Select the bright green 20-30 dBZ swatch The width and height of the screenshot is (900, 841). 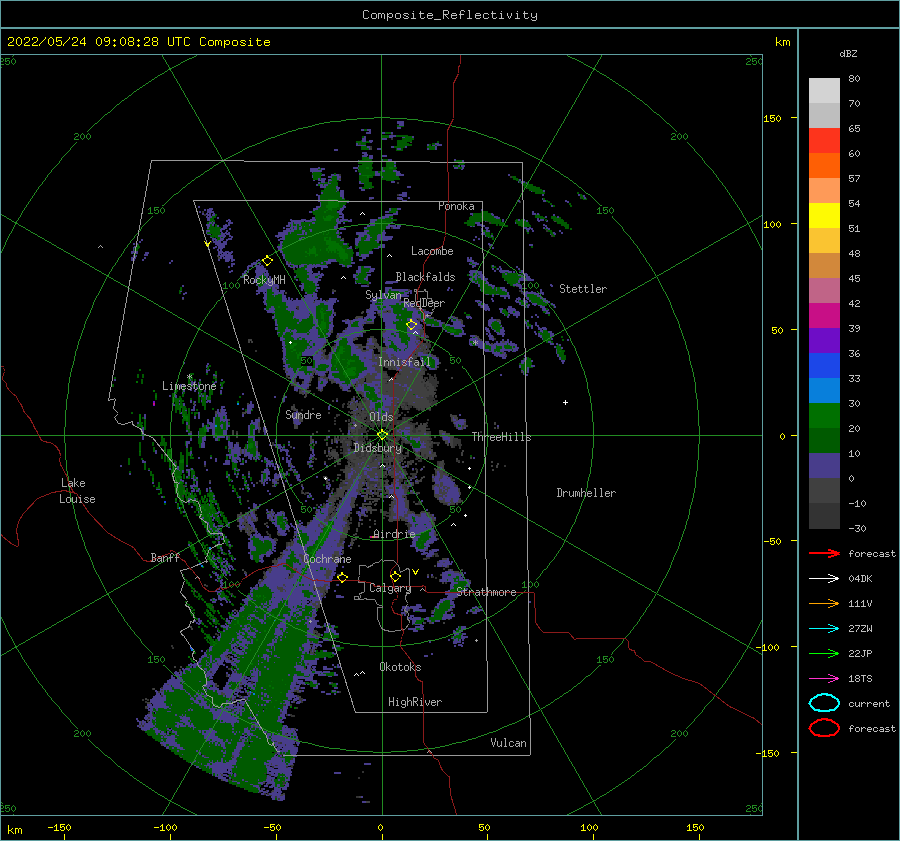tap(824, 416)
